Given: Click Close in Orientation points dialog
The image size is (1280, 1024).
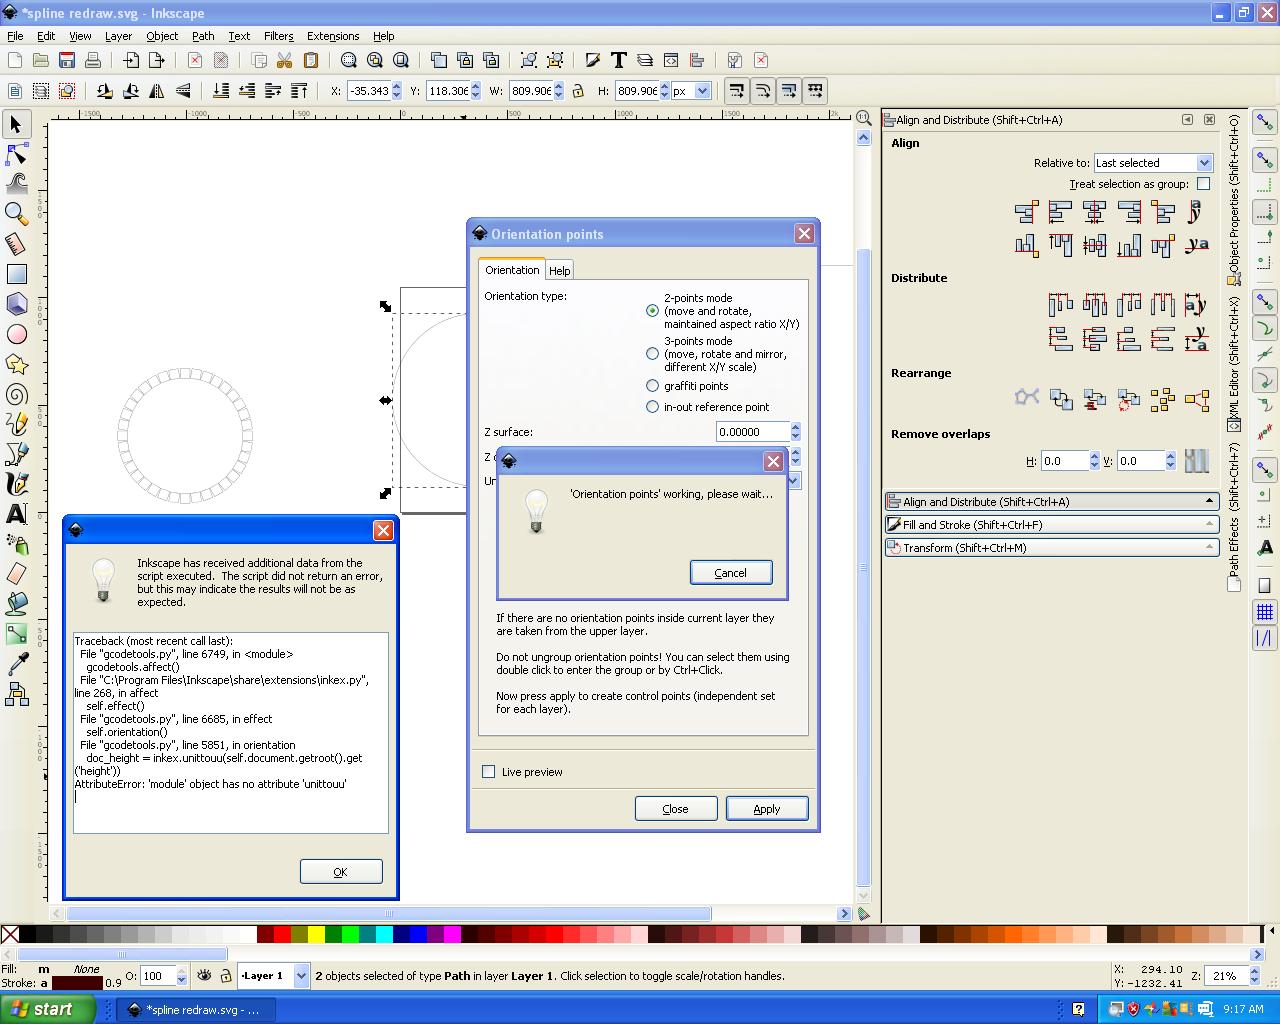Looking at the screenshot, I should tap(676, 809).
